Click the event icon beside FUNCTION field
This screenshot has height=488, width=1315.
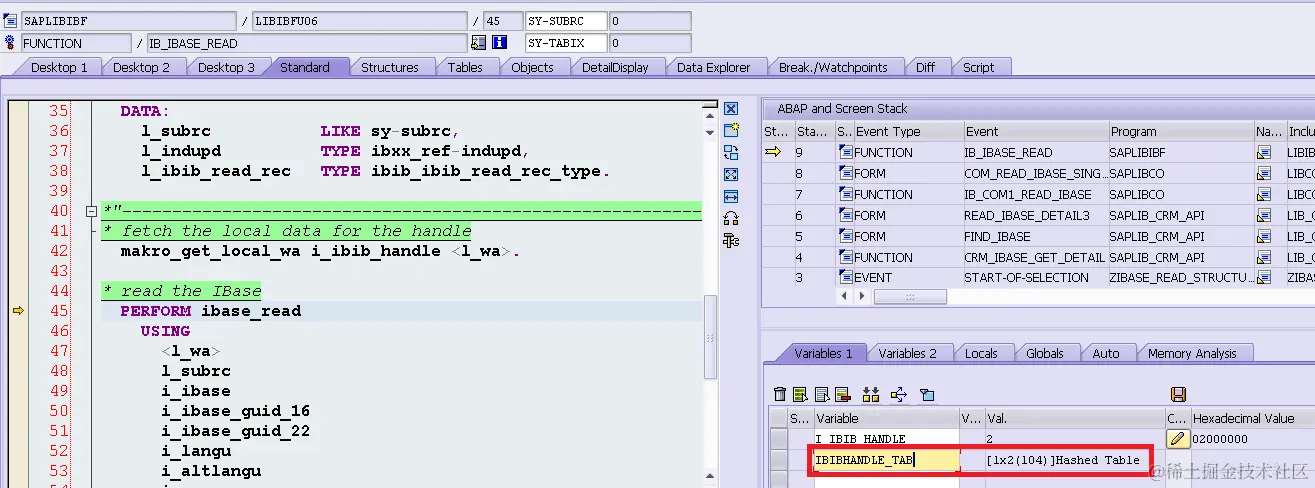click(10, 43)
